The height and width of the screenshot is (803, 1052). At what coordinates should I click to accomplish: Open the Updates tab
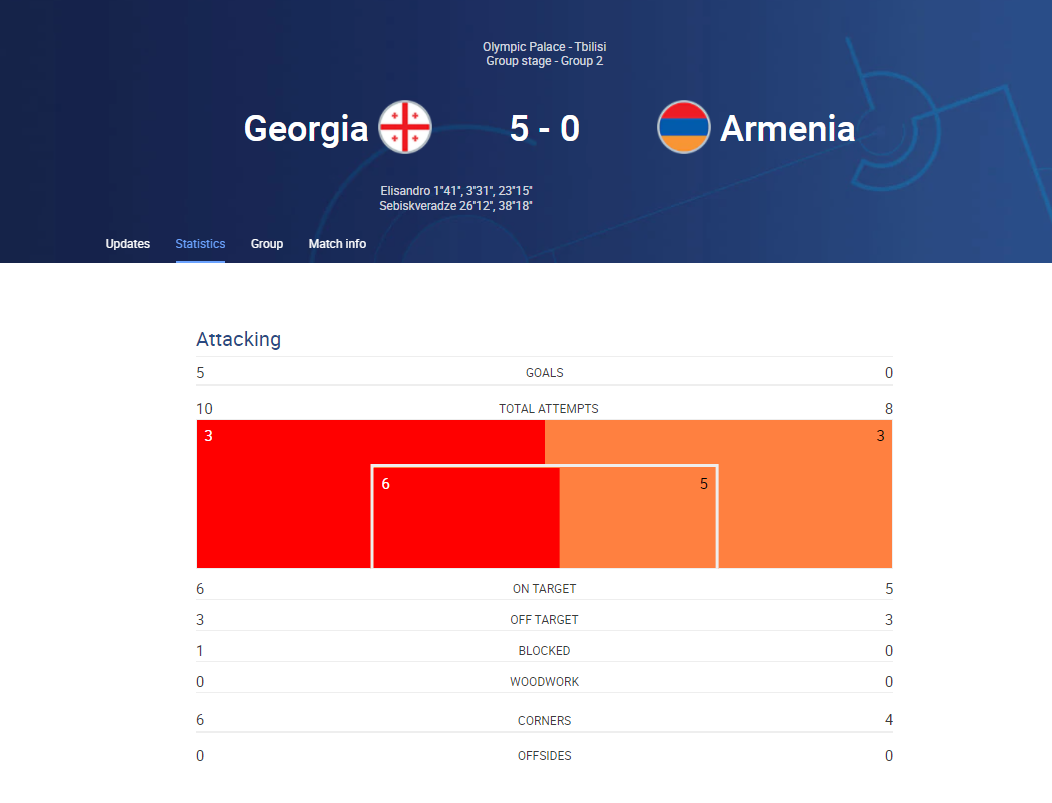pyautogui.click(x=127, y=244)
